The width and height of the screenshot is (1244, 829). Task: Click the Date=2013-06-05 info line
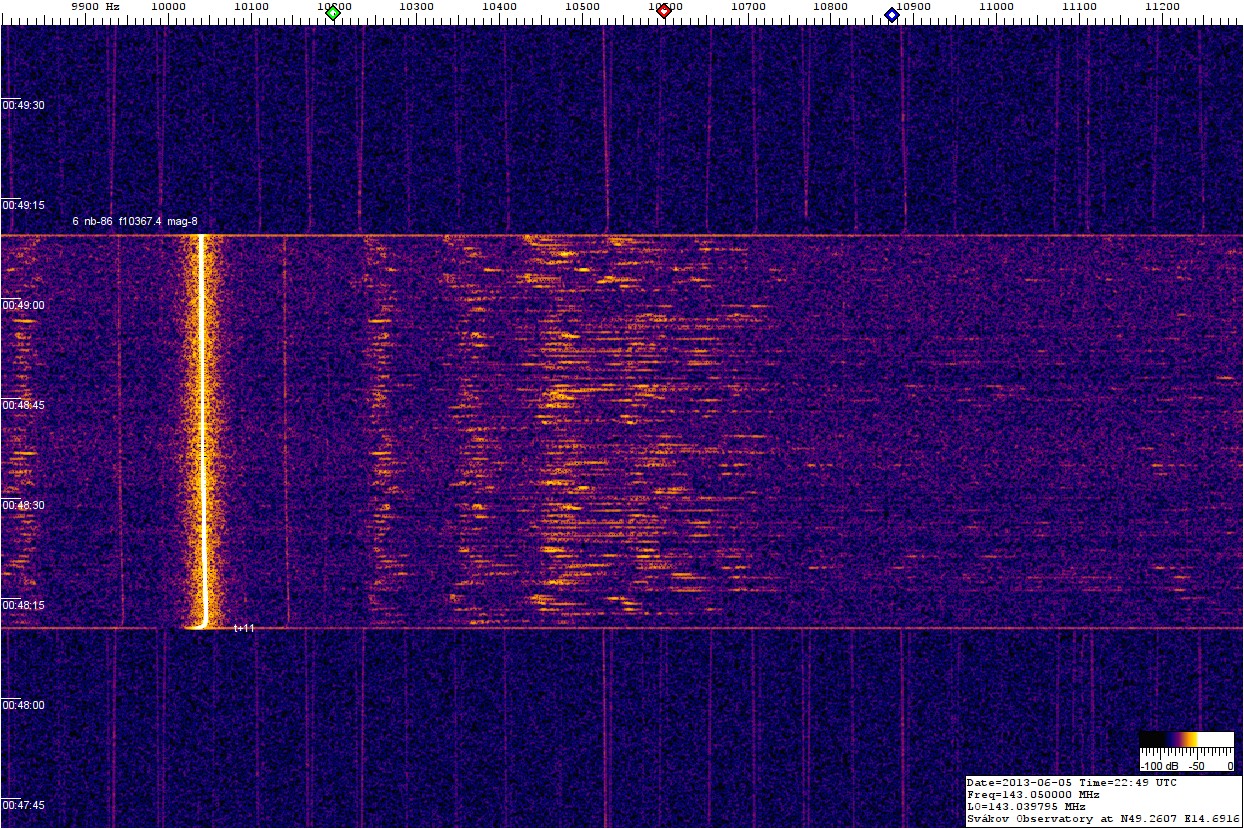1071,782
